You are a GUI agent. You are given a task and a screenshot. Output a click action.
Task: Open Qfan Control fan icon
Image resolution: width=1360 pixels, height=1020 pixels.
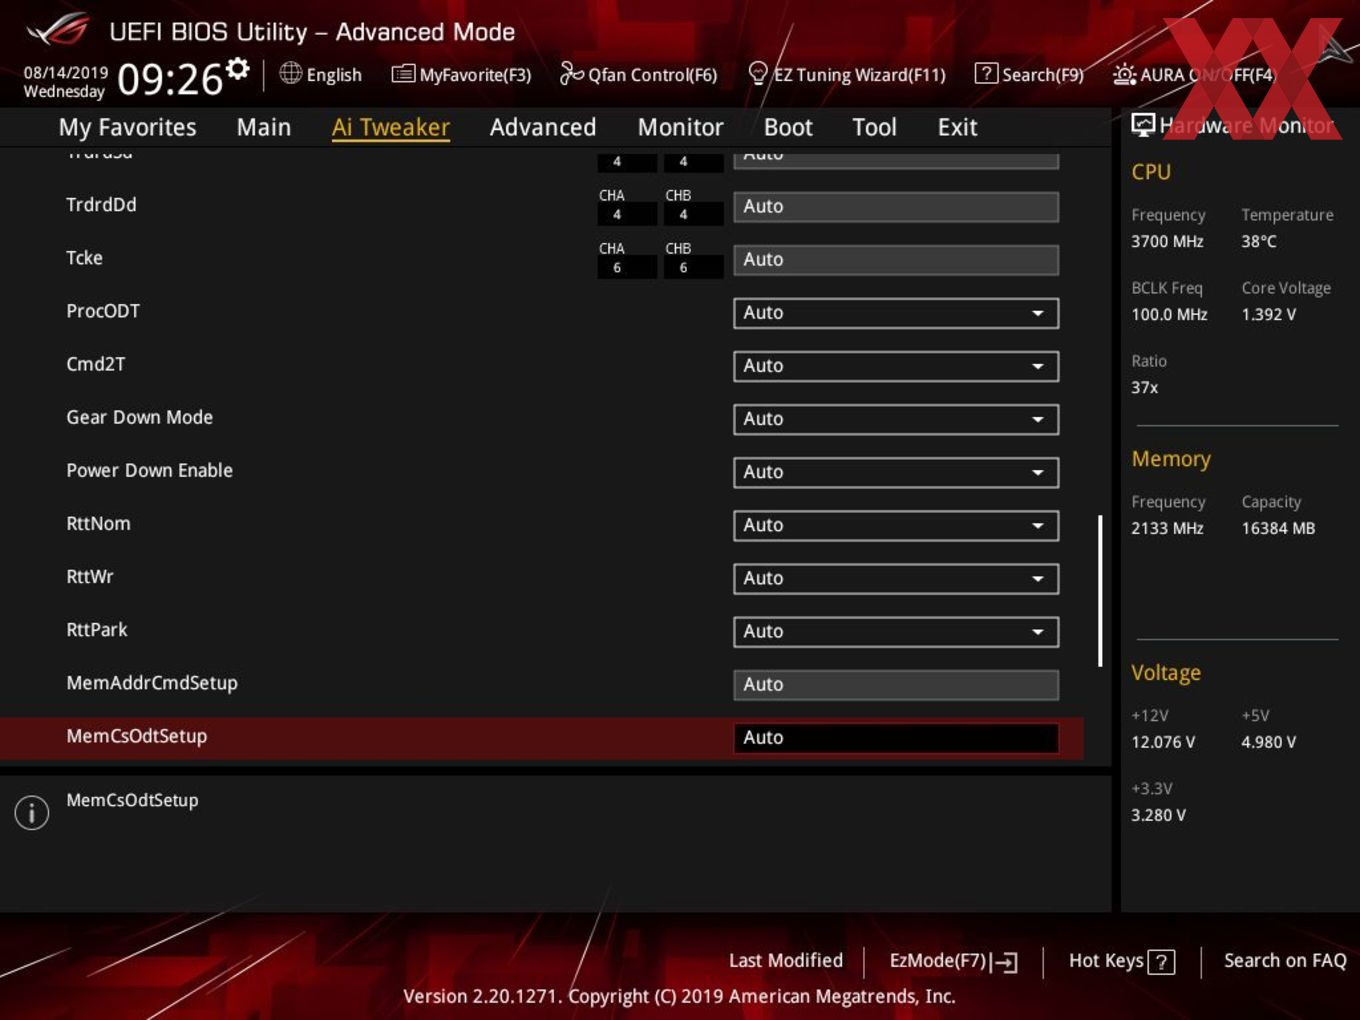(x=571, y=73)
